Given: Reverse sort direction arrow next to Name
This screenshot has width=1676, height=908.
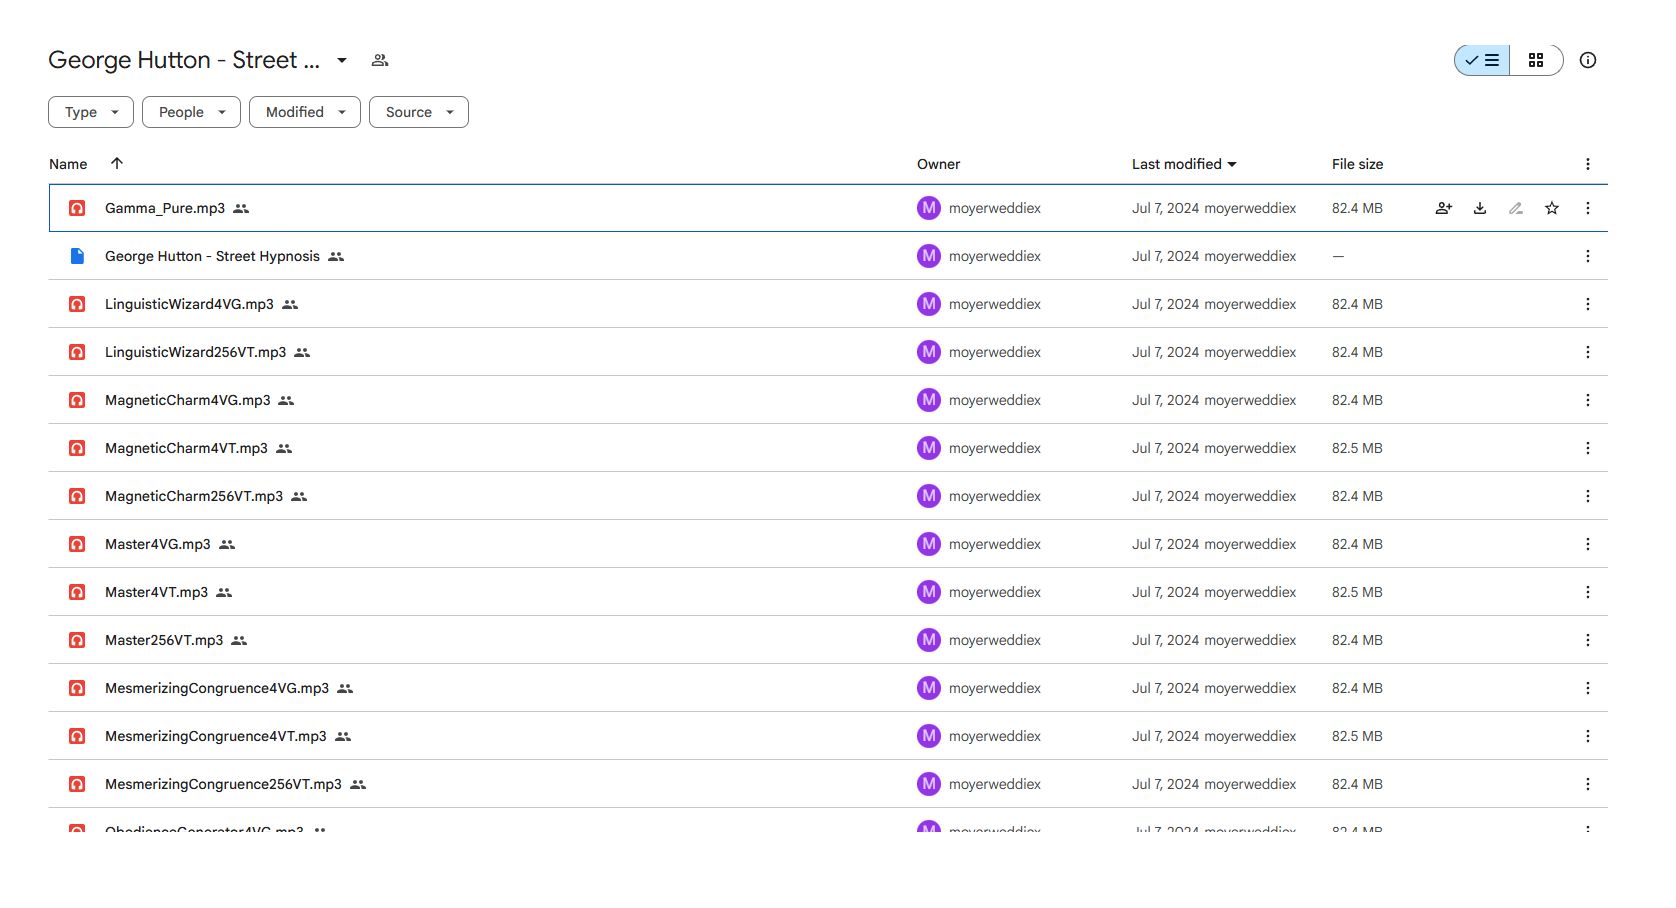Looking at the screenshot, I should [117, 163].
